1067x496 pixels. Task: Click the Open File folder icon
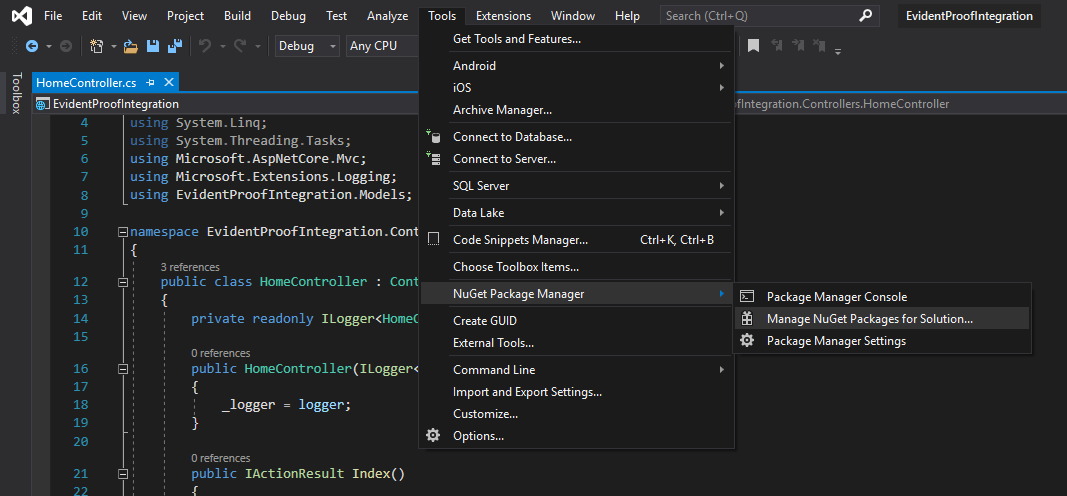coord(132,46)
